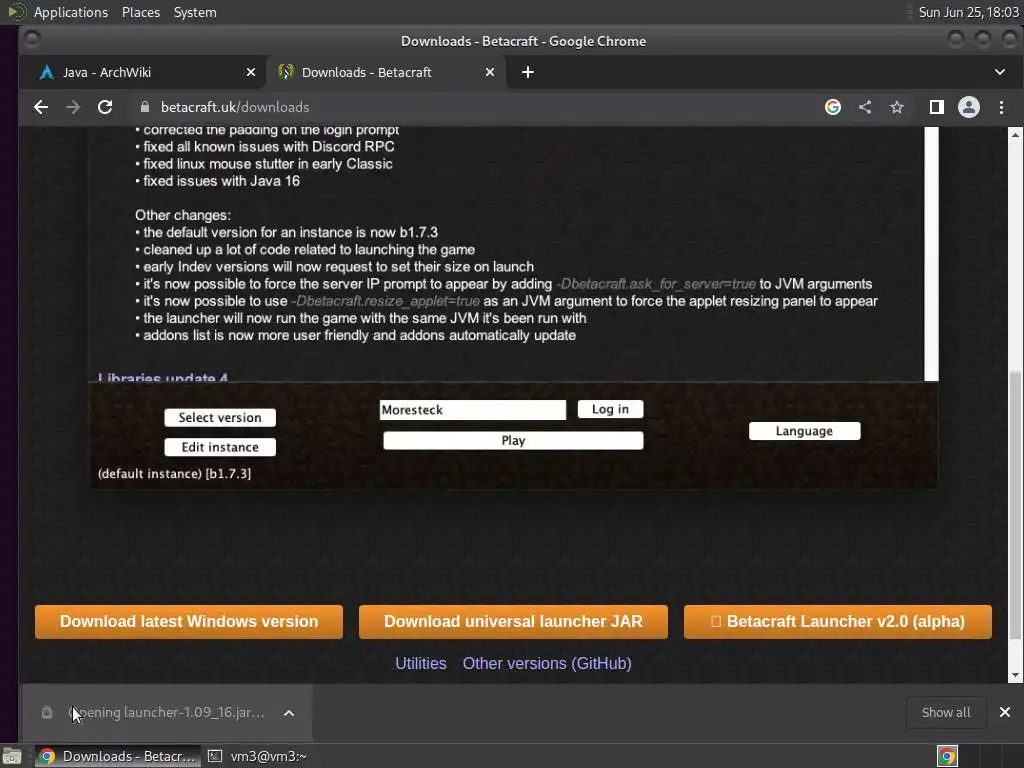
Task: Reload the Betacraft downloads page
Action: [x=105, y=107]
